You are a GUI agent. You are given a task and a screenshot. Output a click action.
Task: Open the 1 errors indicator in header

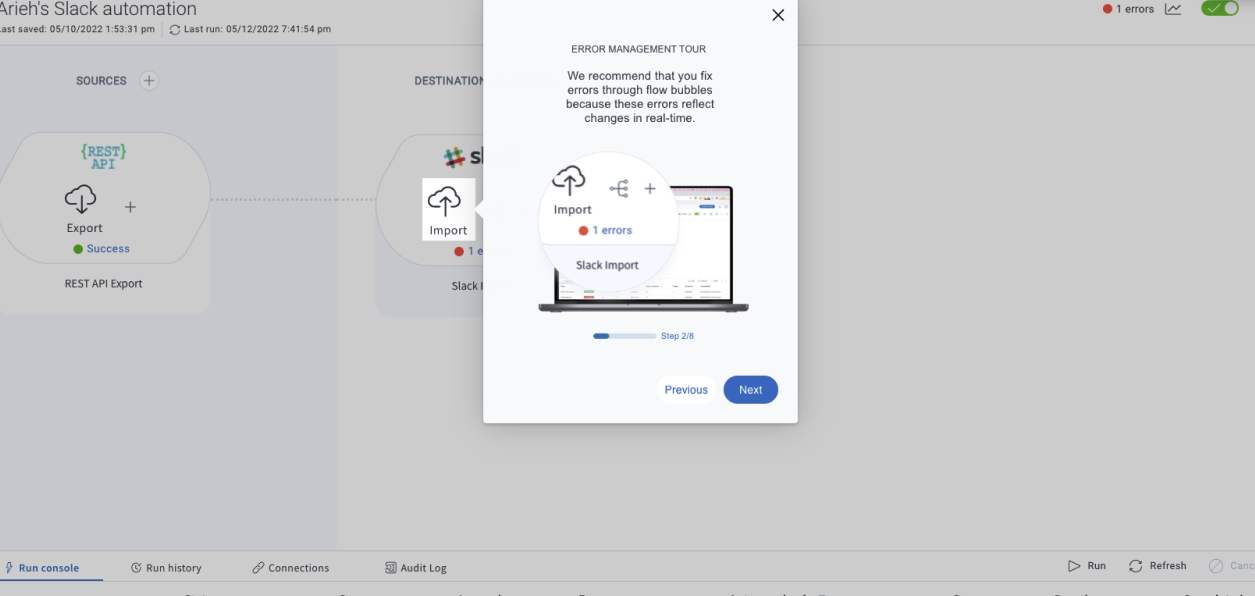[x=1127, y=9]
